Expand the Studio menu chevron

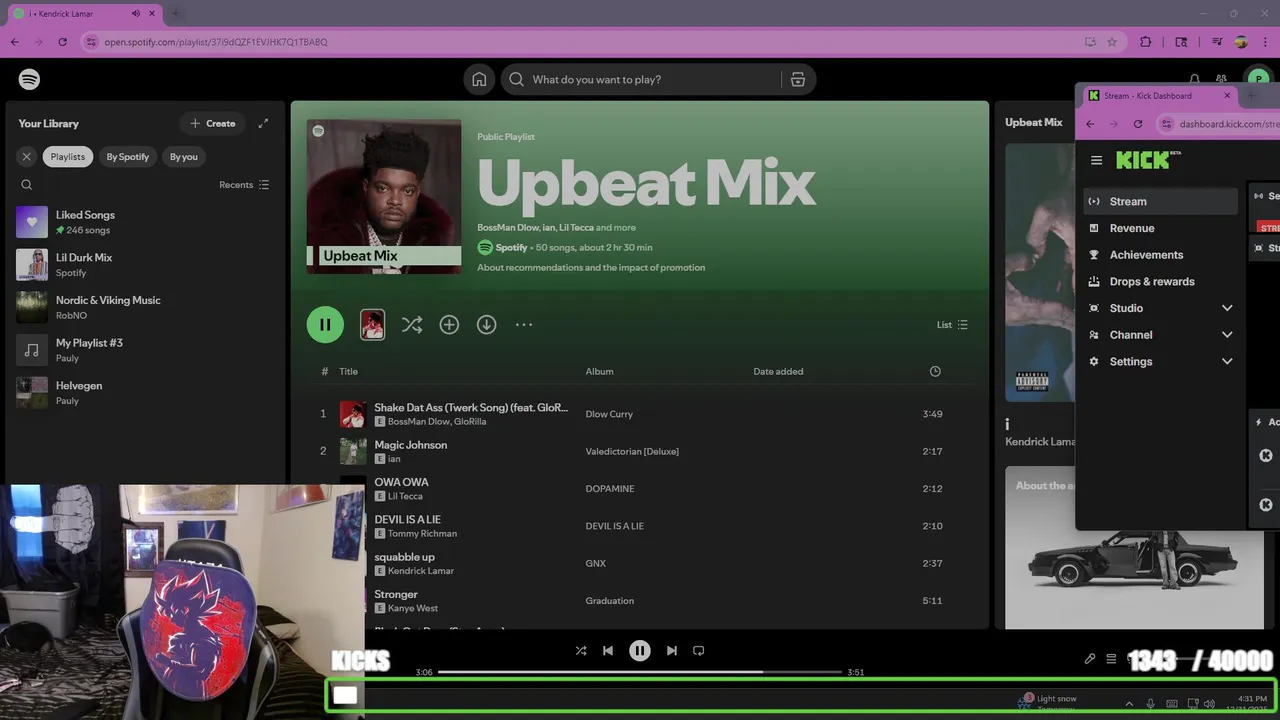1227,308
